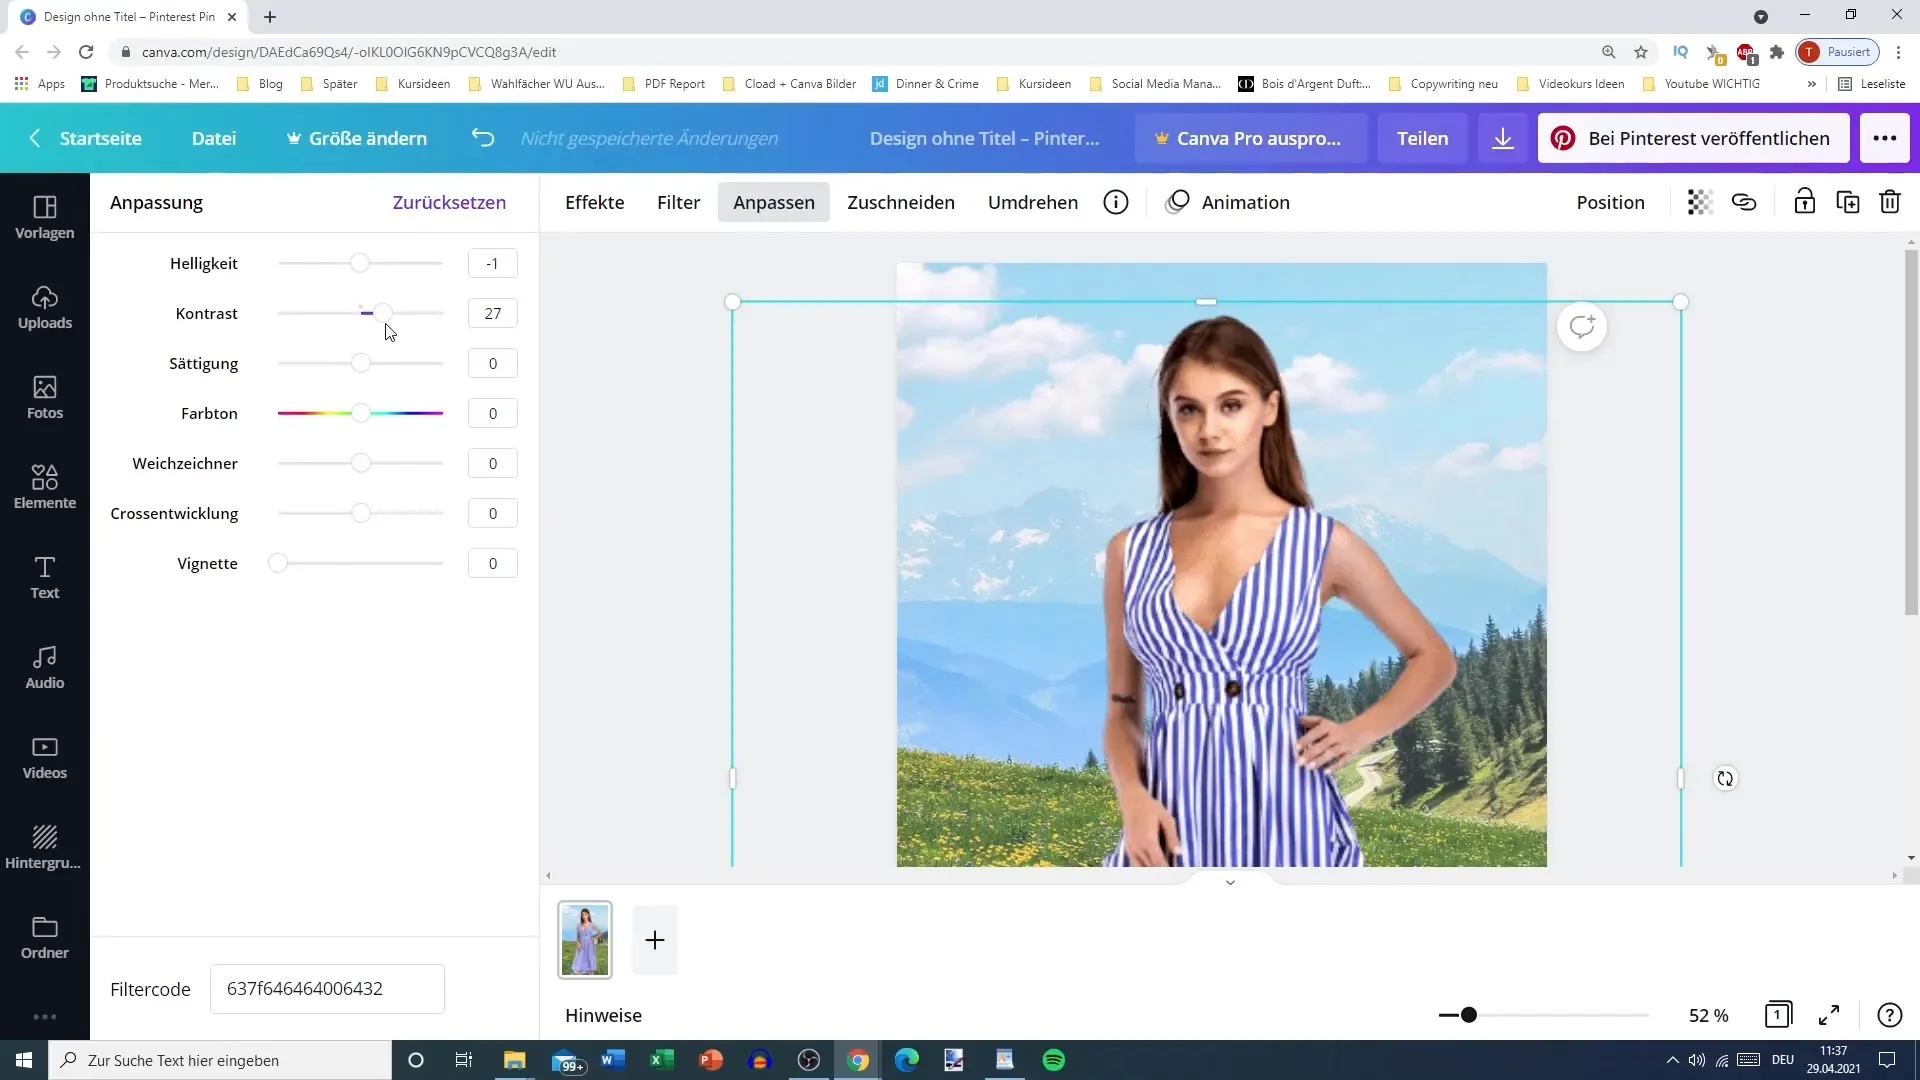
Task: Open the Zuschneiden crop option
Action: click(901, 202)
